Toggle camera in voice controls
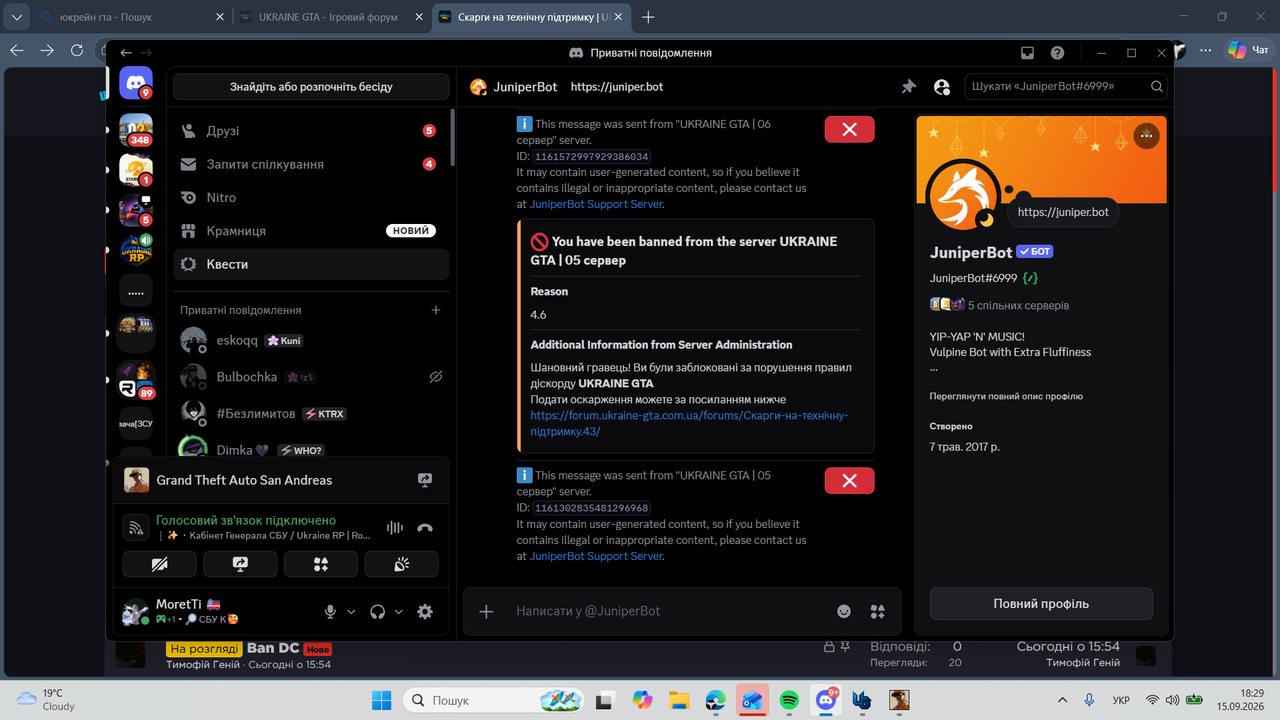1280x720 pixels. point(160,564)
